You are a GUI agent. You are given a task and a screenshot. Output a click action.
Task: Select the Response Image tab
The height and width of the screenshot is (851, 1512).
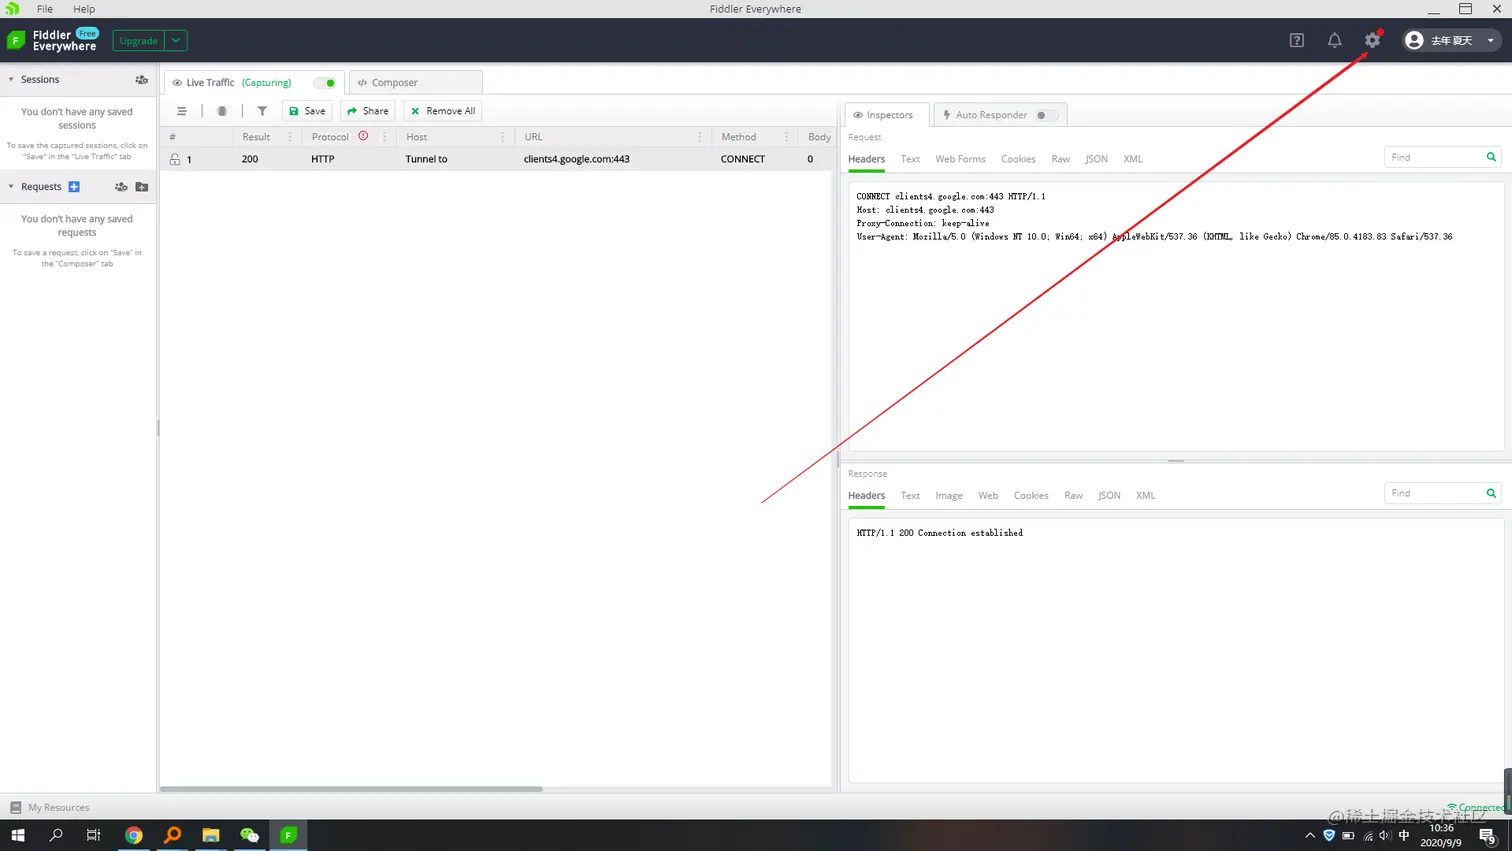point(949,496)
